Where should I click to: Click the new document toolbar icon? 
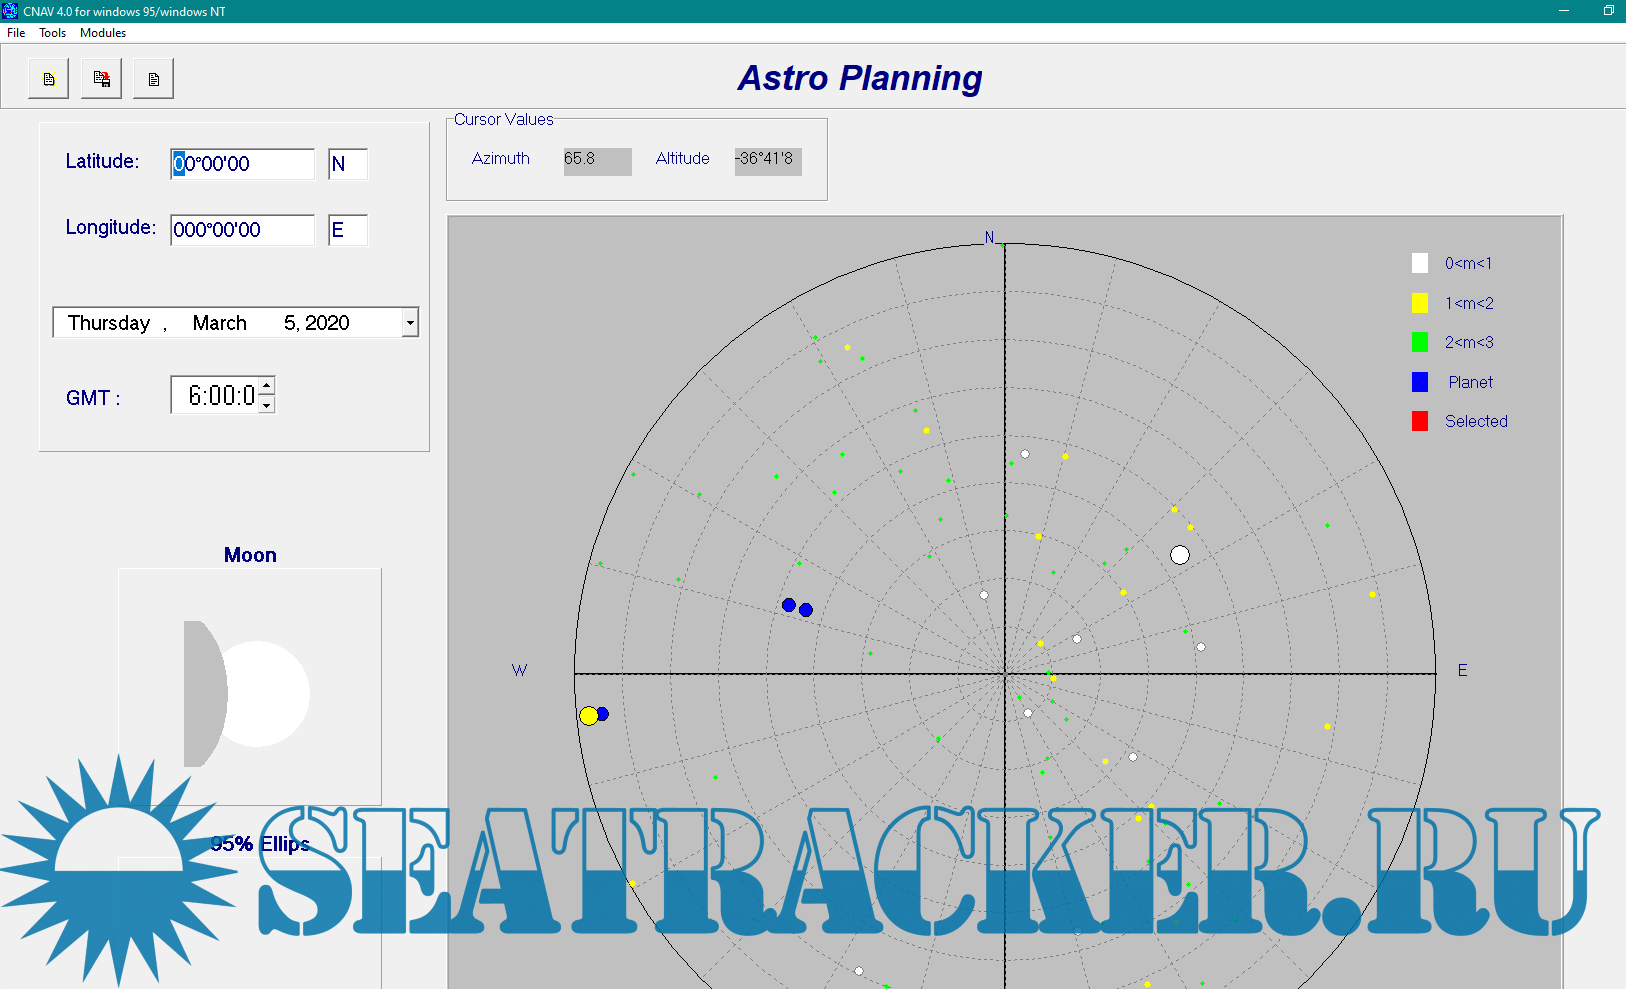(49, 79)
